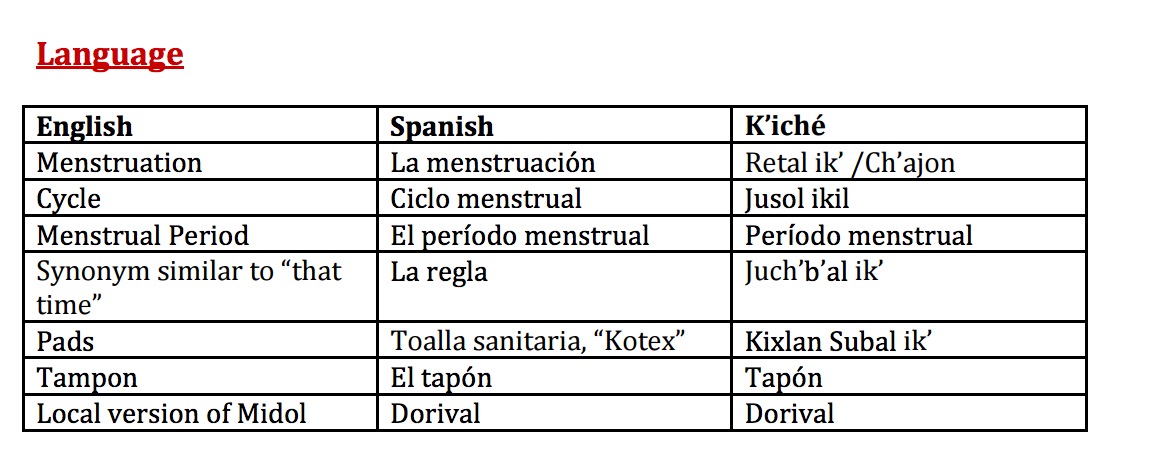This screenshot has width=1172, height=476.
Task: Select the English column header
Action: coord(200,125)
